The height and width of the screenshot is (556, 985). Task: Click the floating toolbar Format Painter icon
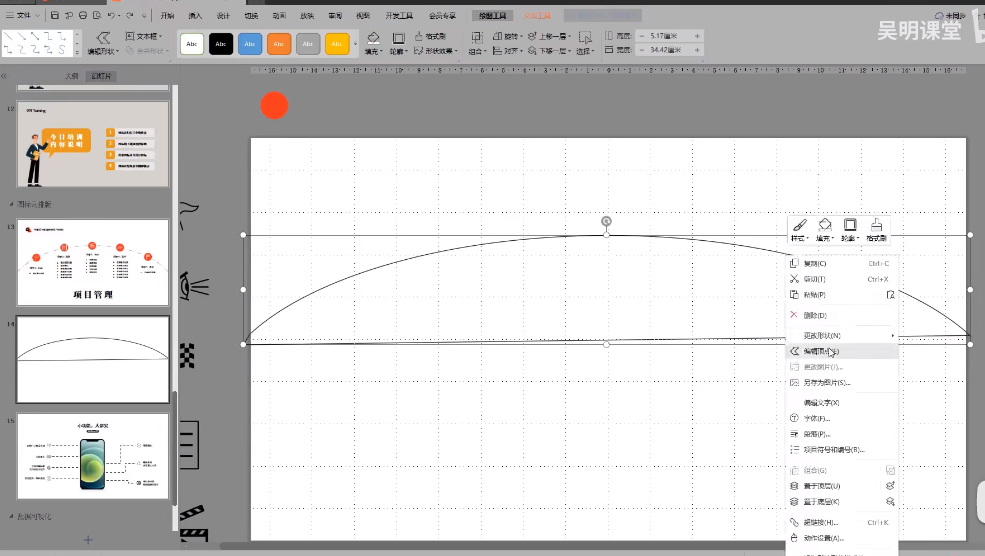pyautogui.click(x=876, y=225)
